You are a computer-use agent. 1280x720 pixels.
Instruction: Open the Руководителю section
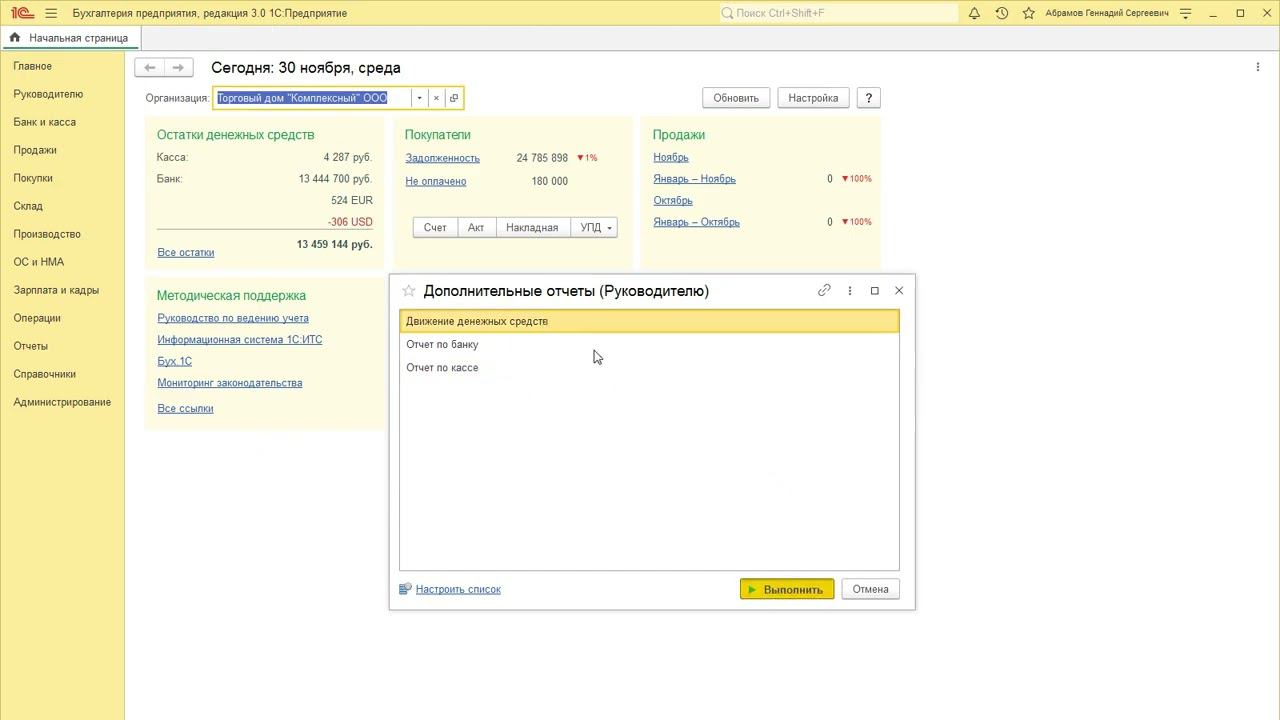[48, 94]
